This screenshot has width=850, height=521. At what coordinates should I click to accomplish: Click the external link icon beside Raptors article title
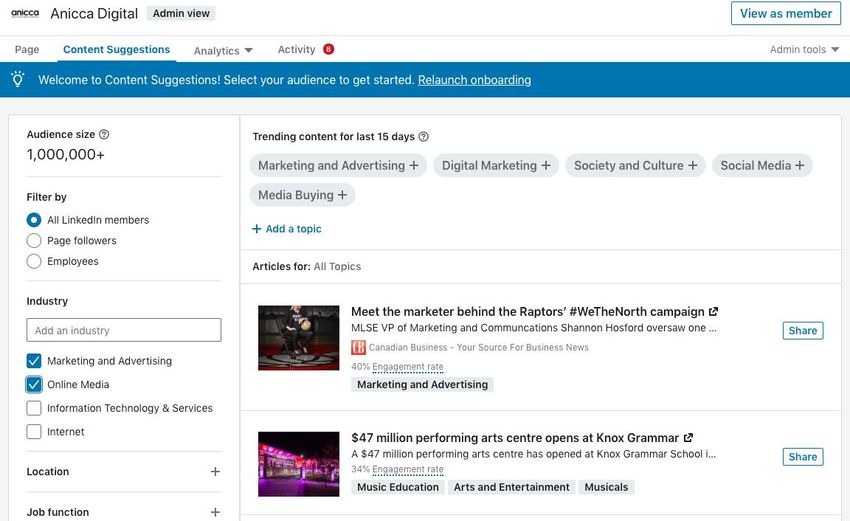point(713,312)
